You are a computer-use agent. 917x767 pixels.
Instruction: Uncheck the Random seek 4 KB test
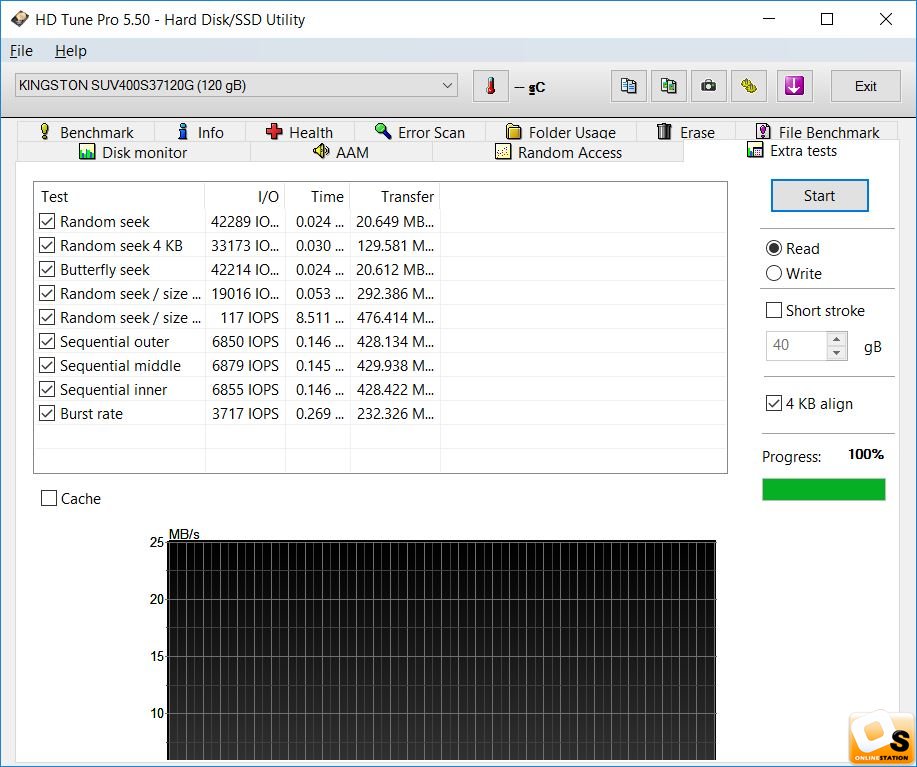pos(47,246)
